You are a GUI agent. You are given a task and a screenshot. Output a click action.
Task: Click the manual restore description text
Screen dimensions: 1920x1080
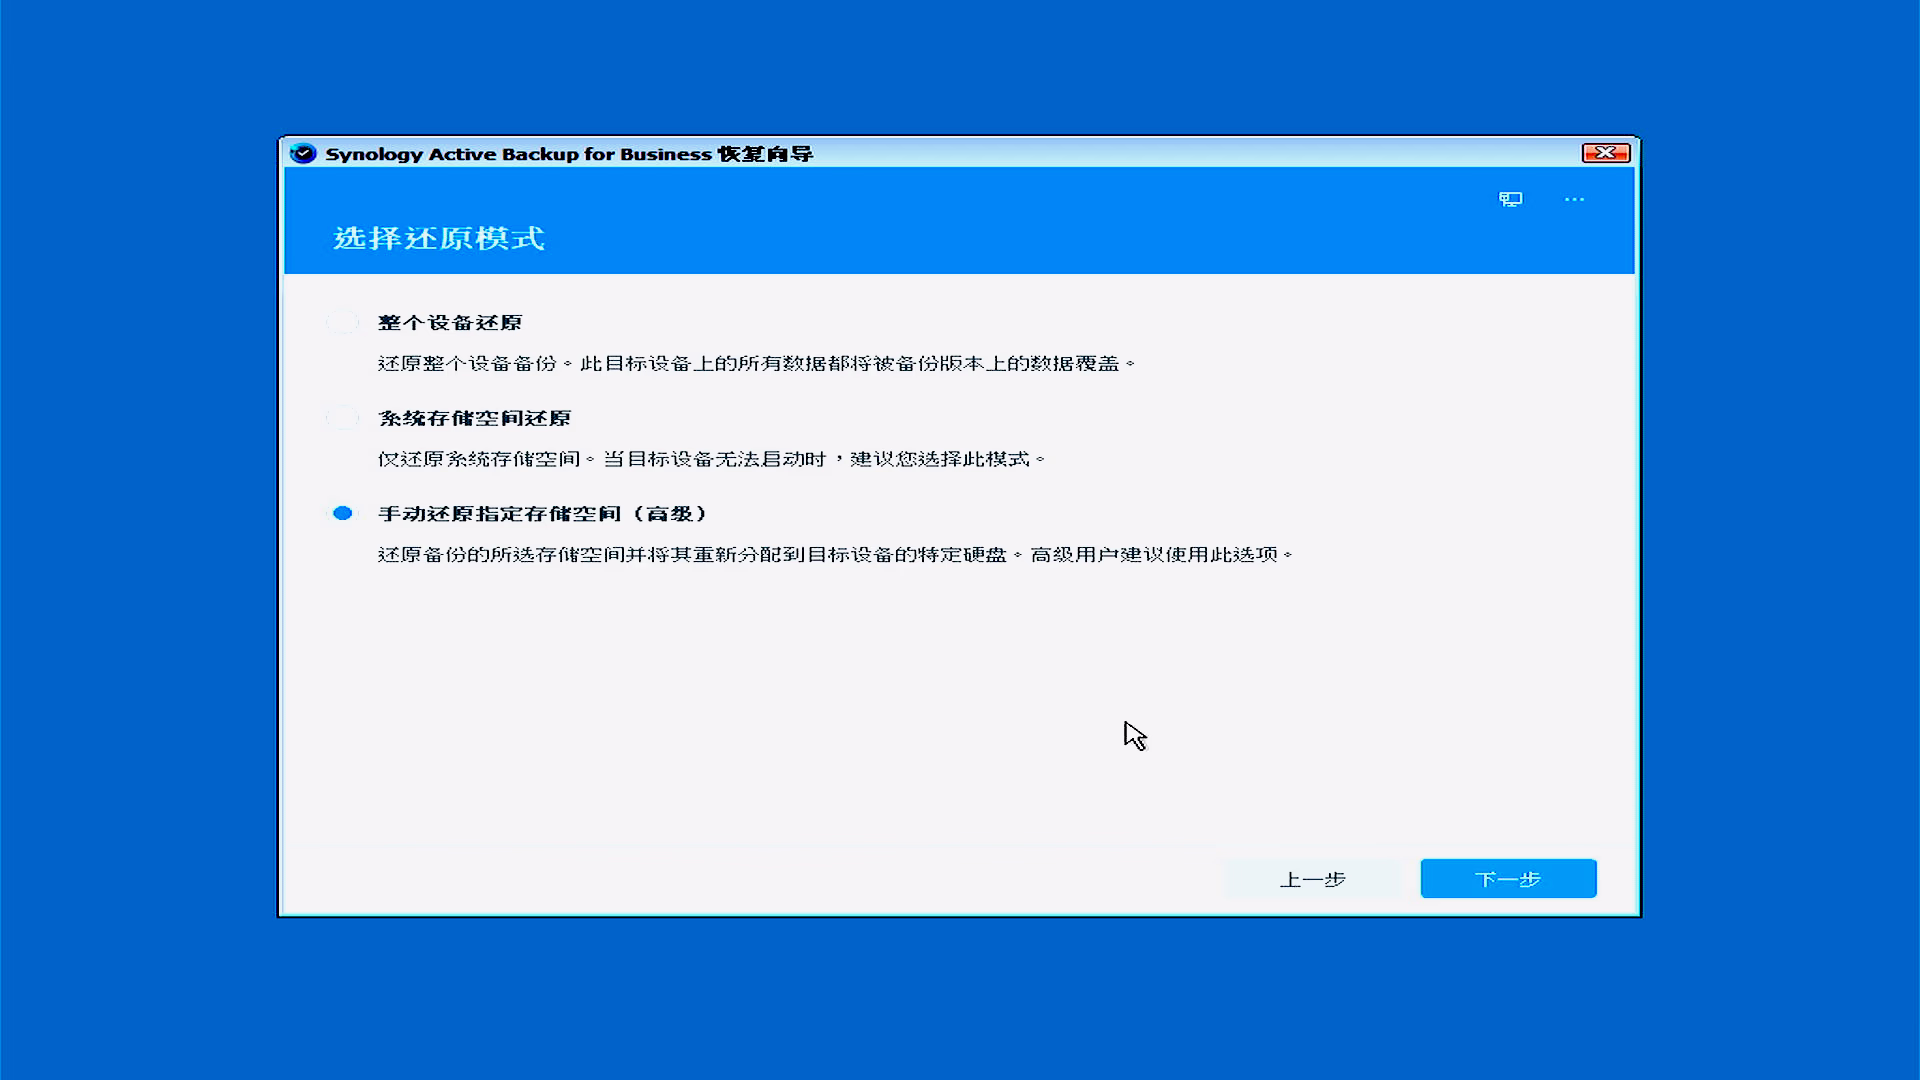coord(835,554)
